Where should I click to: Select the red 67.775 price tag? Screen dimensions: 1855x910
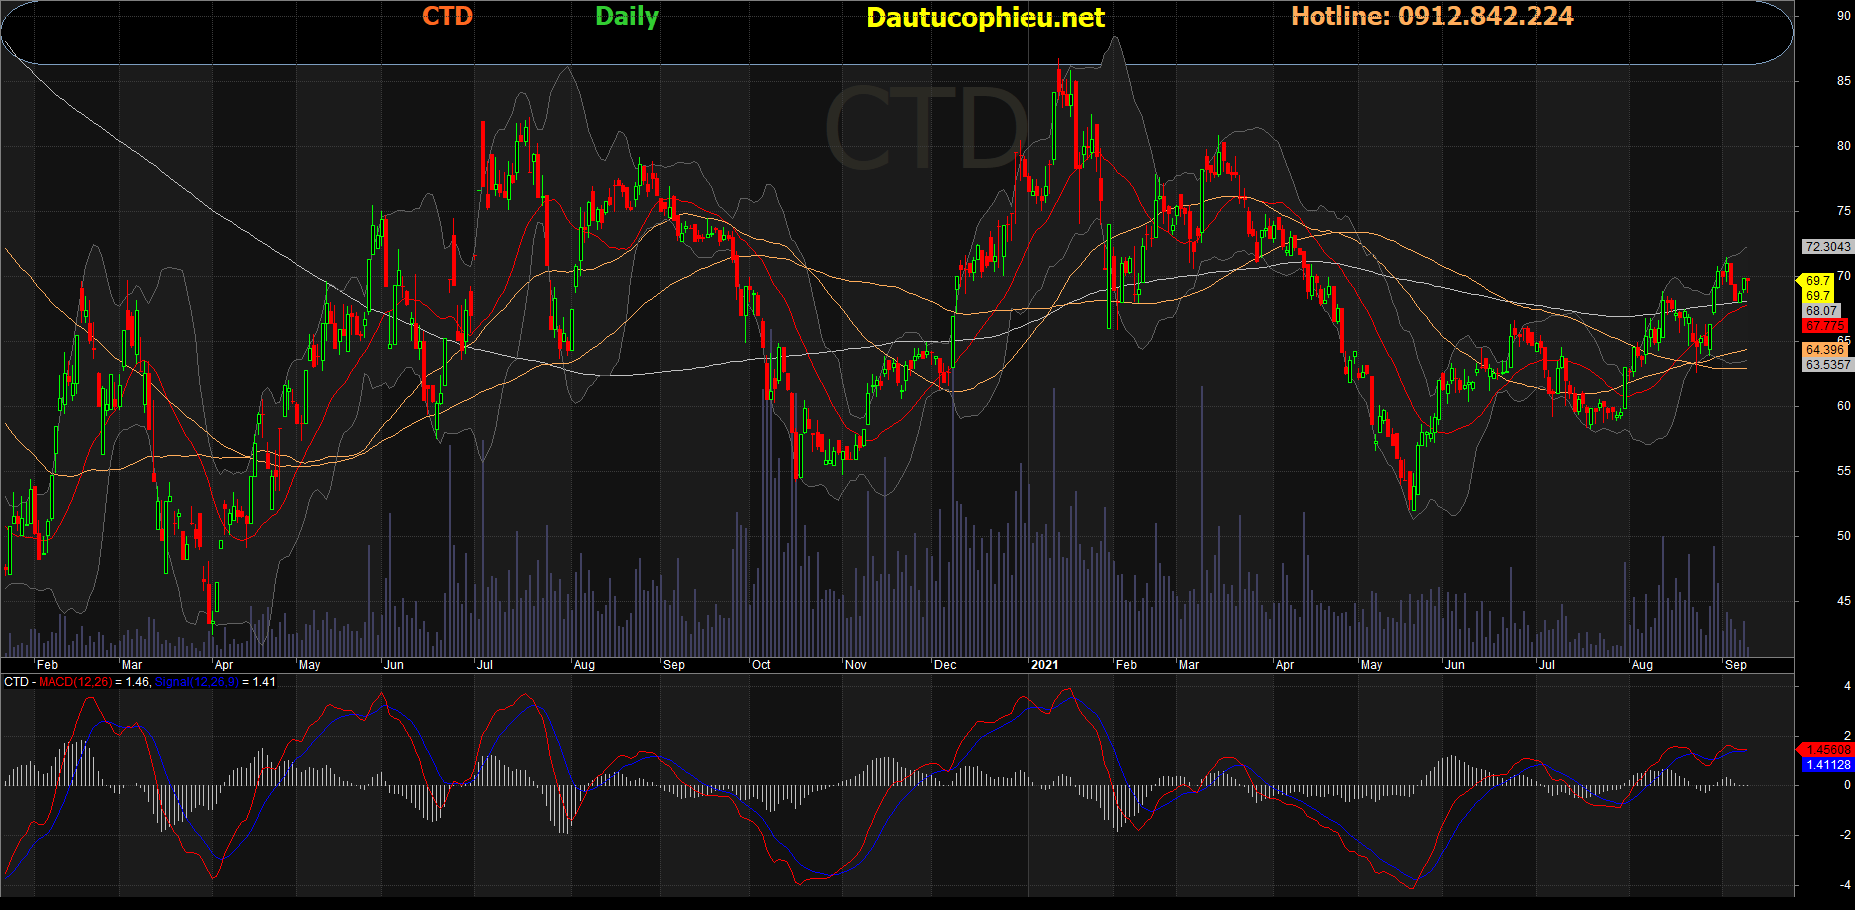tap(1825, 326)
